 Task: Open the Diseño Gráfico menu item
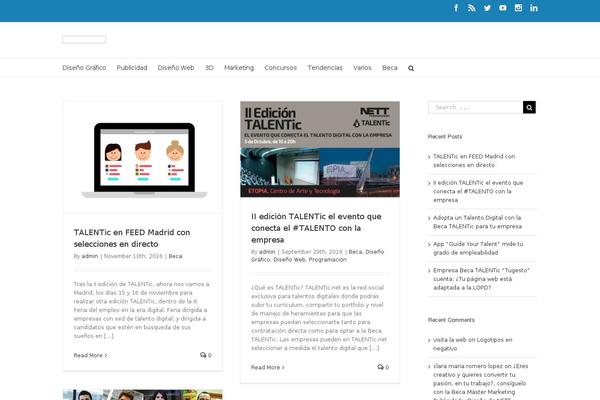coord(84,68)
